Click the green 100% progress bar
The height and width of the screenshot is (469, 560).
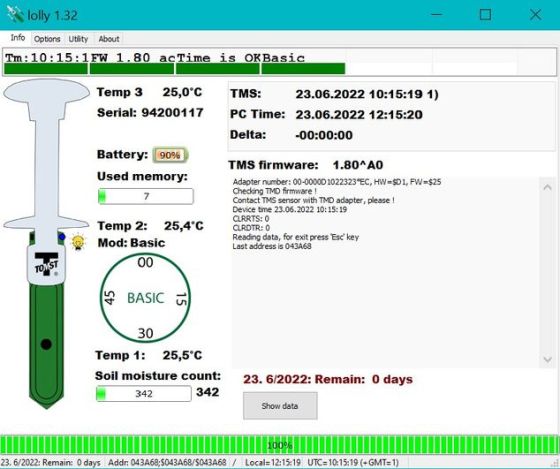pyautogui.click(x=280, y=445)
